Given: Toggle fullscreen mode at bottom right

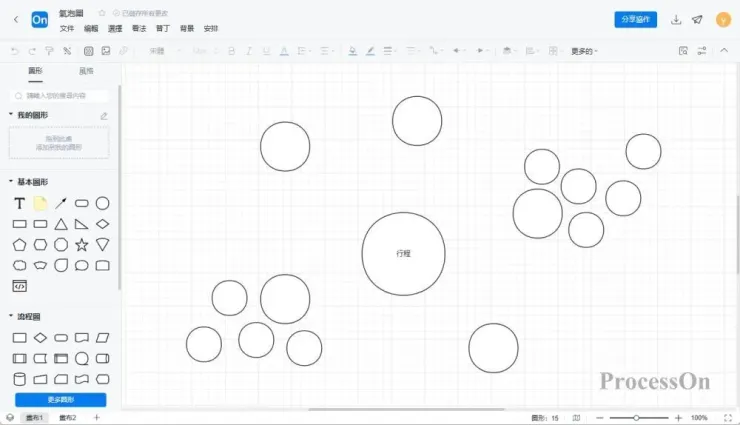Looking at the screenshot, I should point(728,418).
